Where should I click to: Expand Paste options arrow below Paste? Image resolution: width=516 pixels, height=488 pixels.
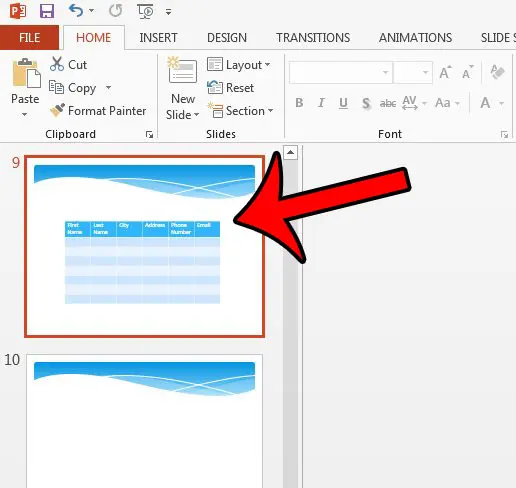[x=25, y=114]
